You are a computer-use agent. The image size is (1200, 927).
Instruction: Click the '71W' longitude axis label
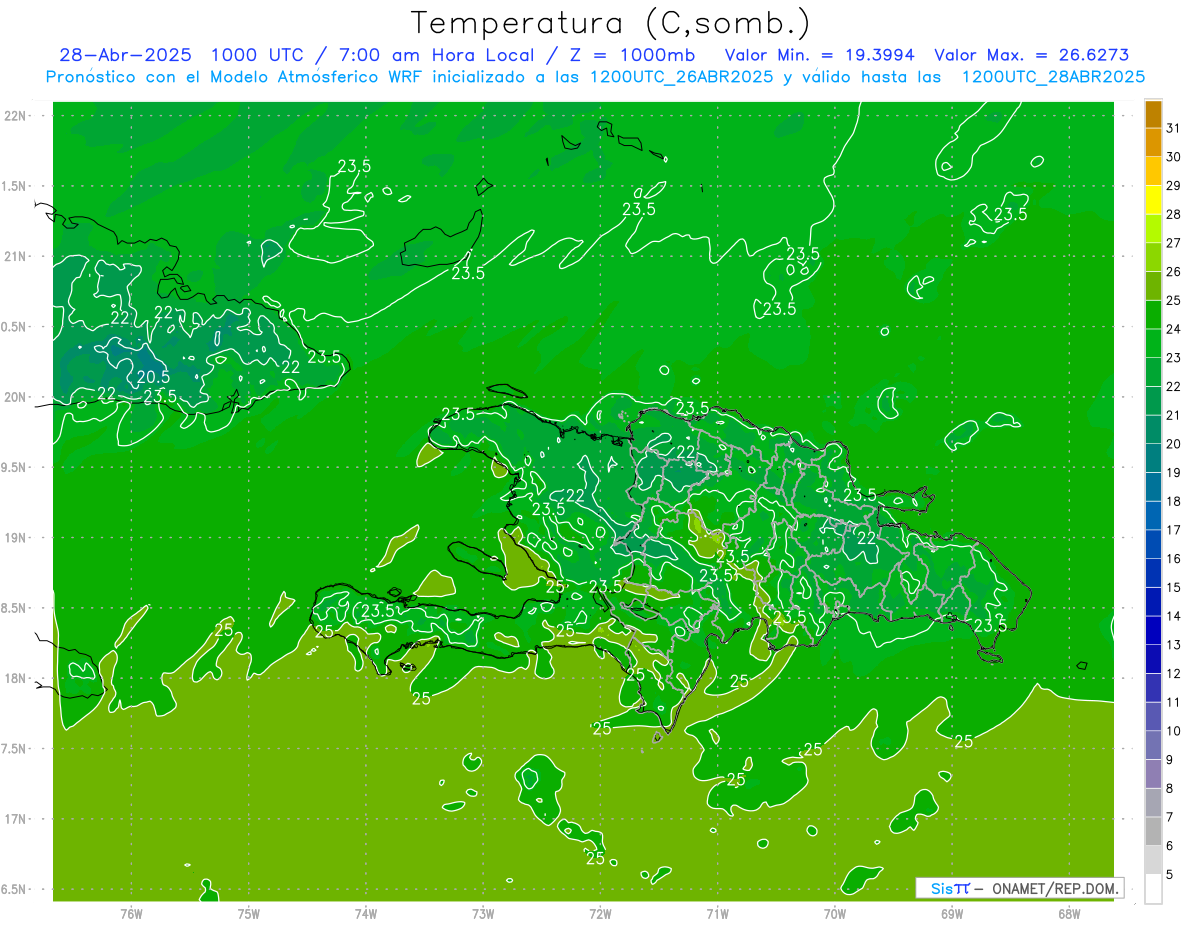[x=717, y=914]
